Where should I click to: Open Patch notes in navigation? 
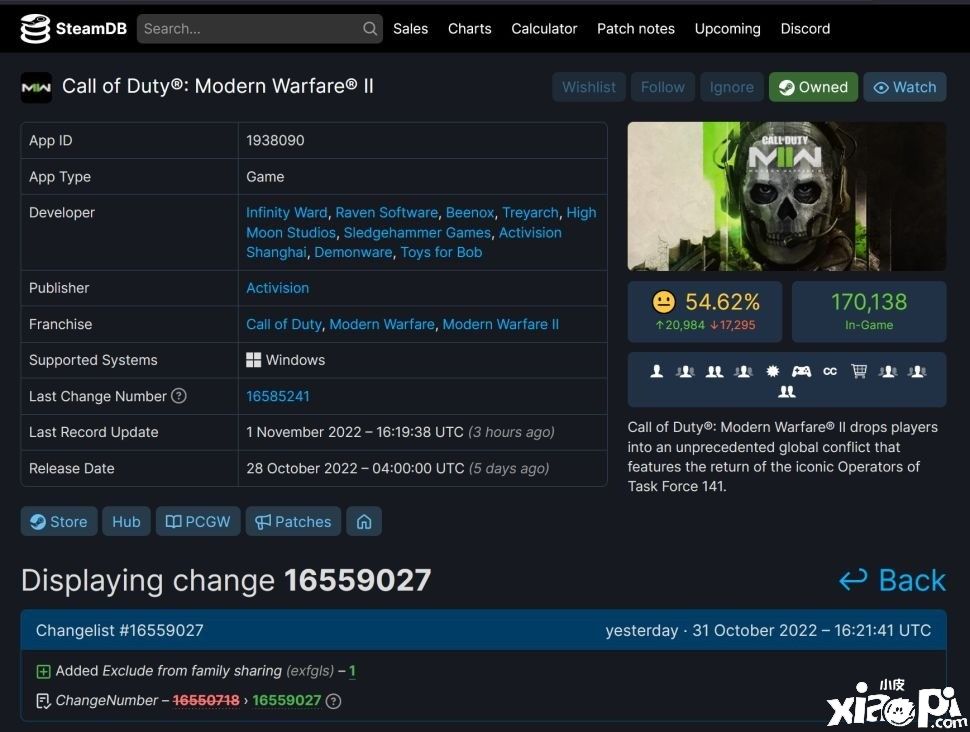(x=635, y=28)
